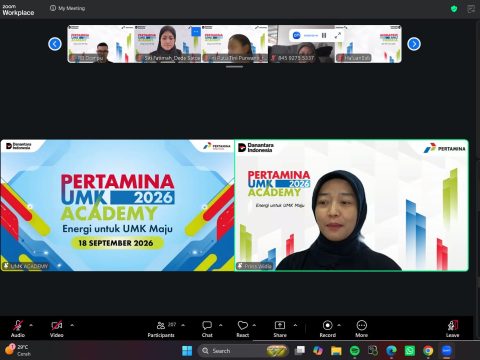
Task: Open File Explorer from taskbar
Action: tap(336, 351)
